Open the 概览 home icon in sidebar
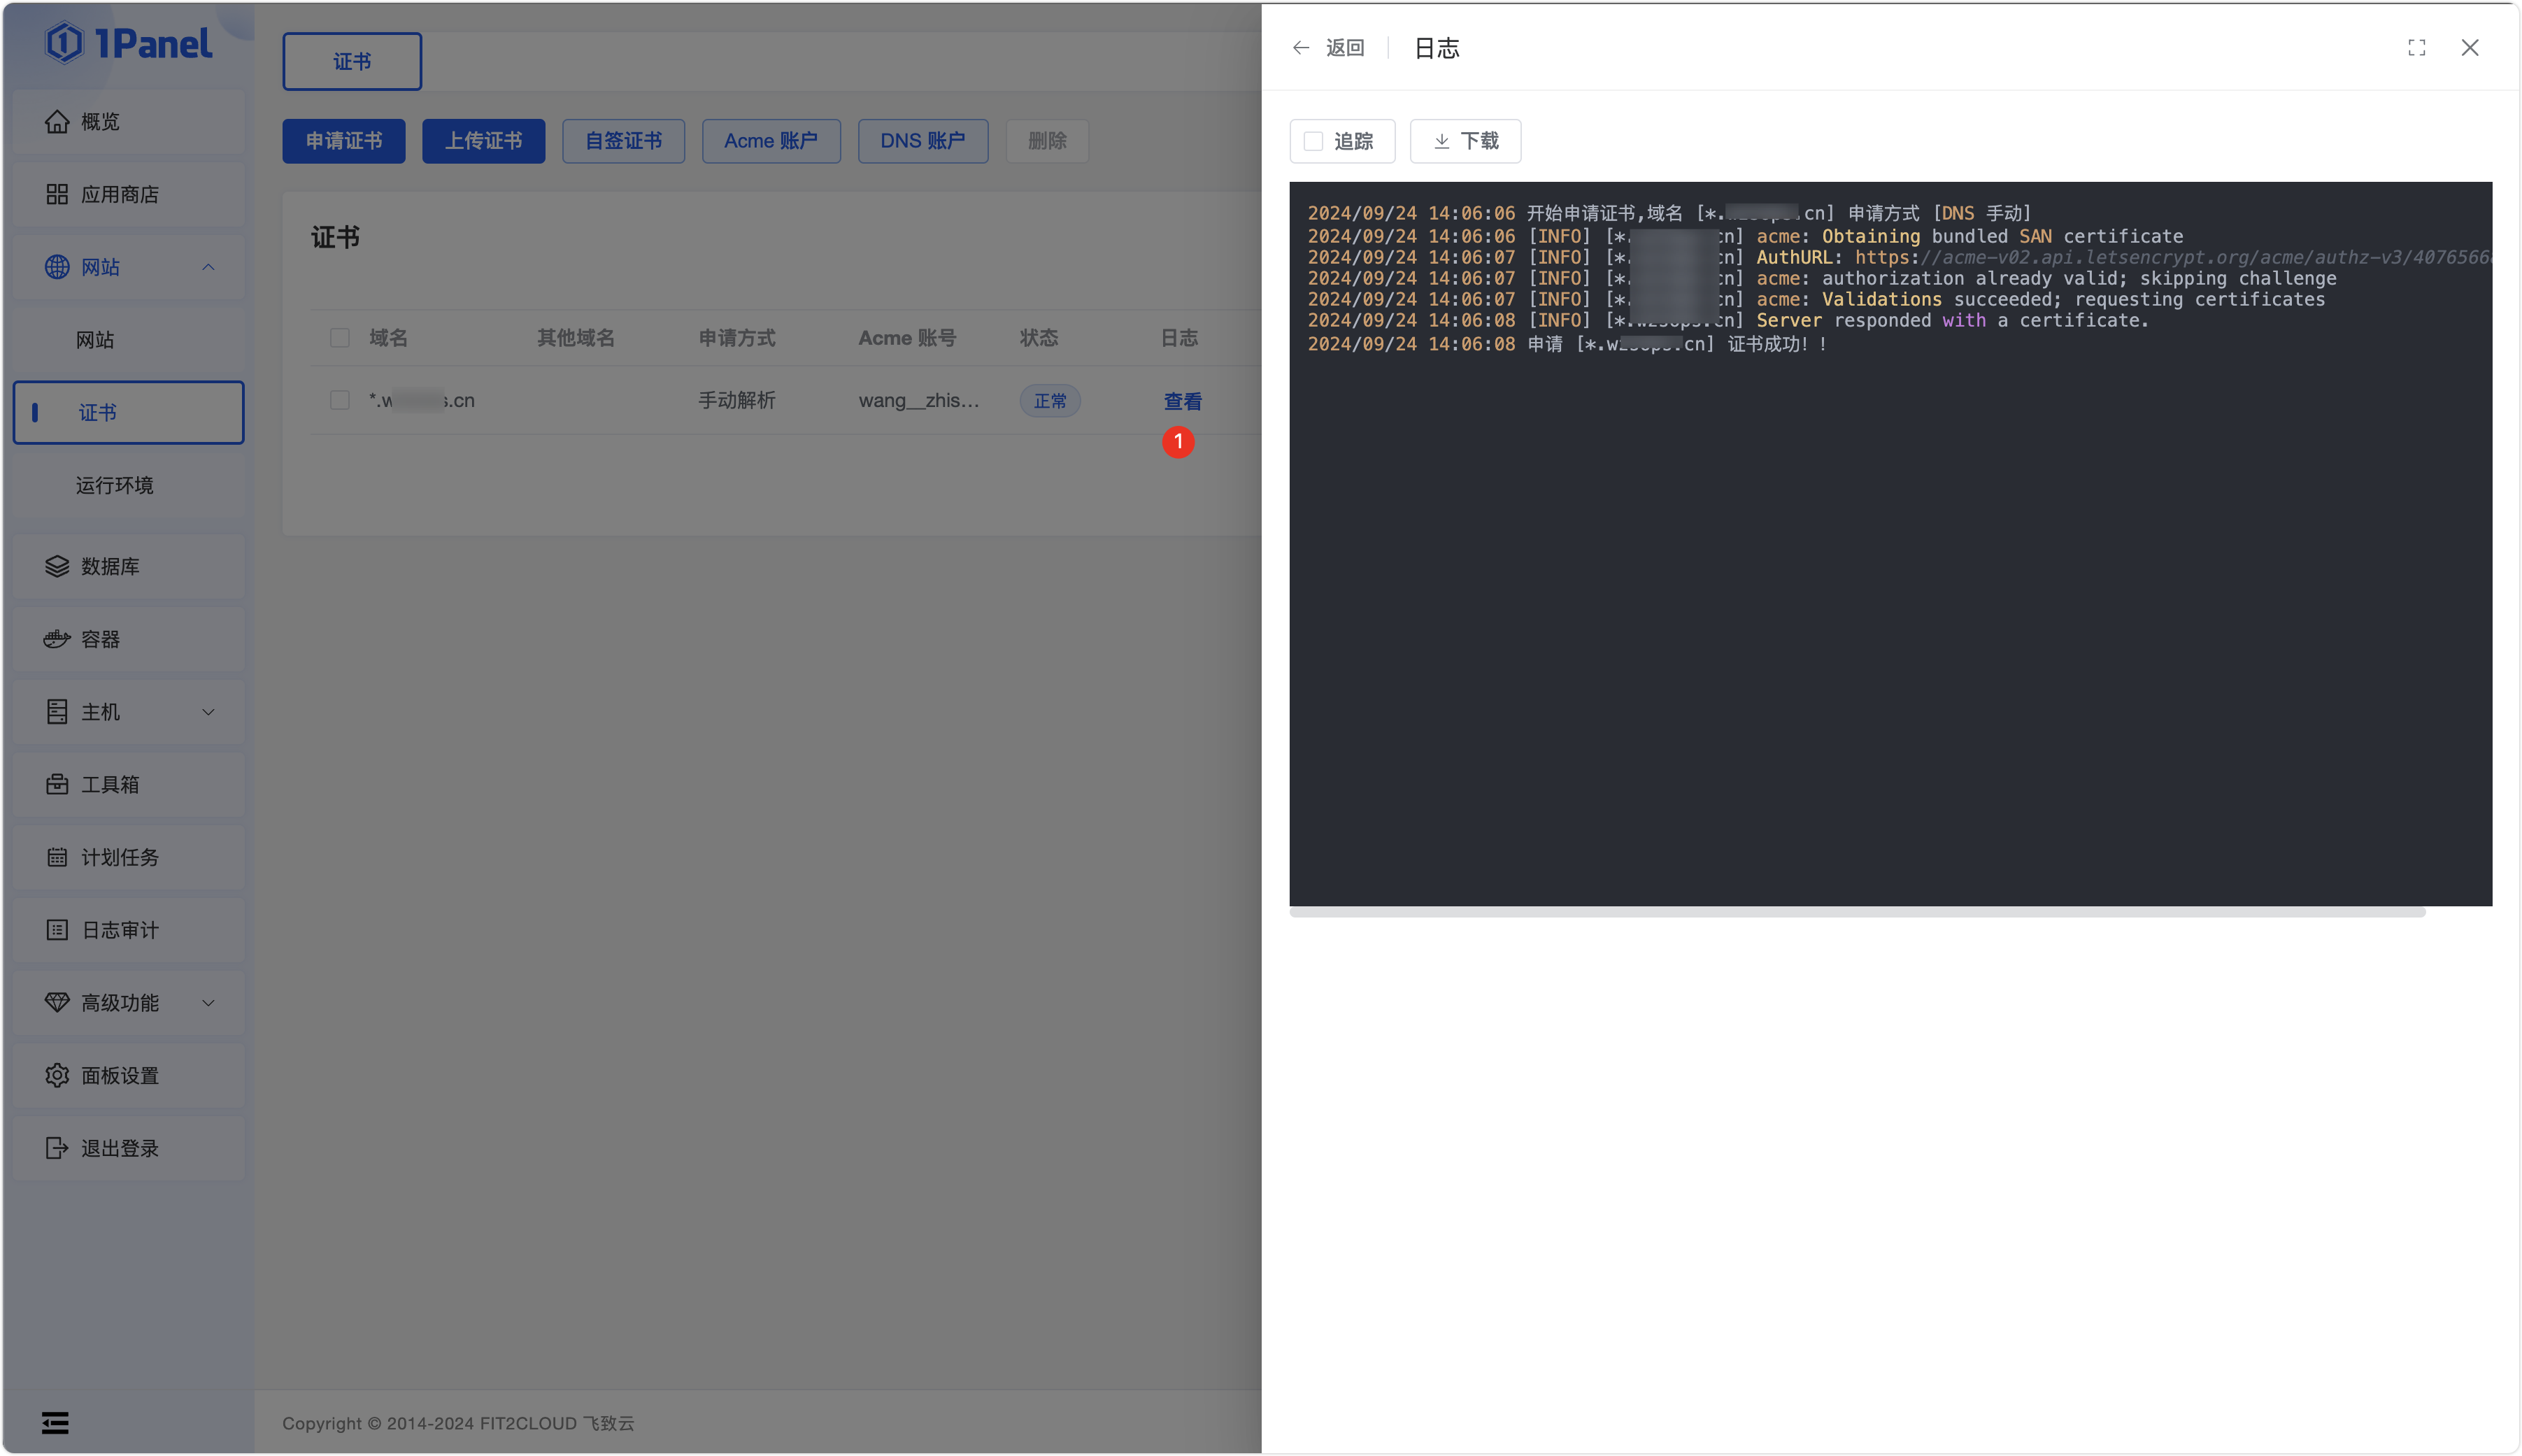Viewport: 2522px width, 1456px height. [x=57, y=122]
